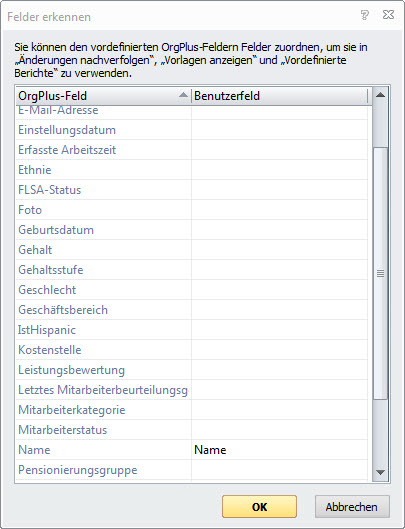
Task: Click Benutzerfeld cell next to Geburtsdatum
Action: tap(279, 230)
